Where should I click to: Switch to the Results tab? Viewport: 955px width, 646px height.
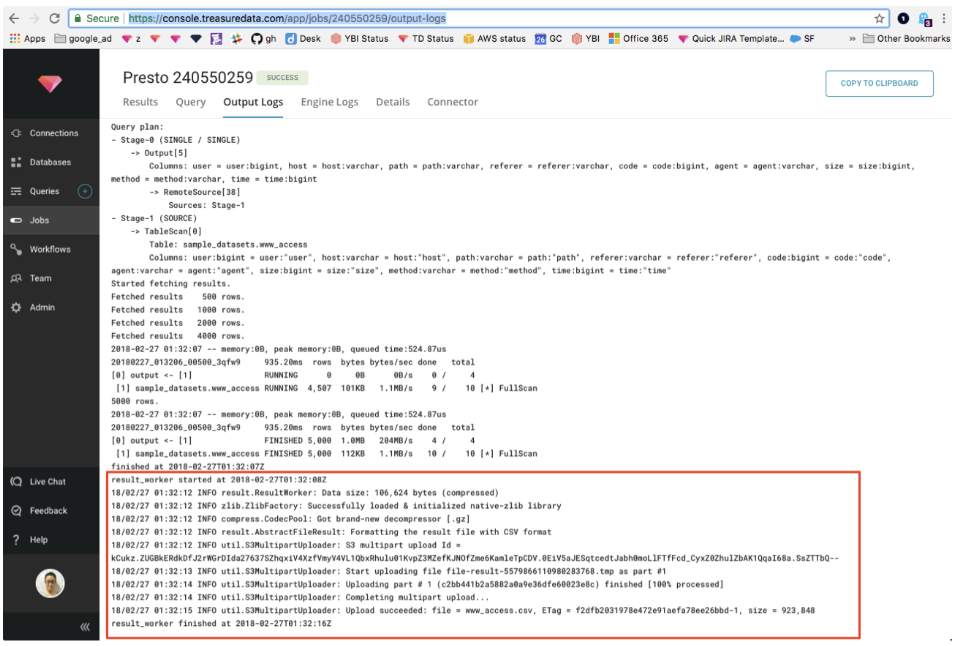(x=140, y=102)
